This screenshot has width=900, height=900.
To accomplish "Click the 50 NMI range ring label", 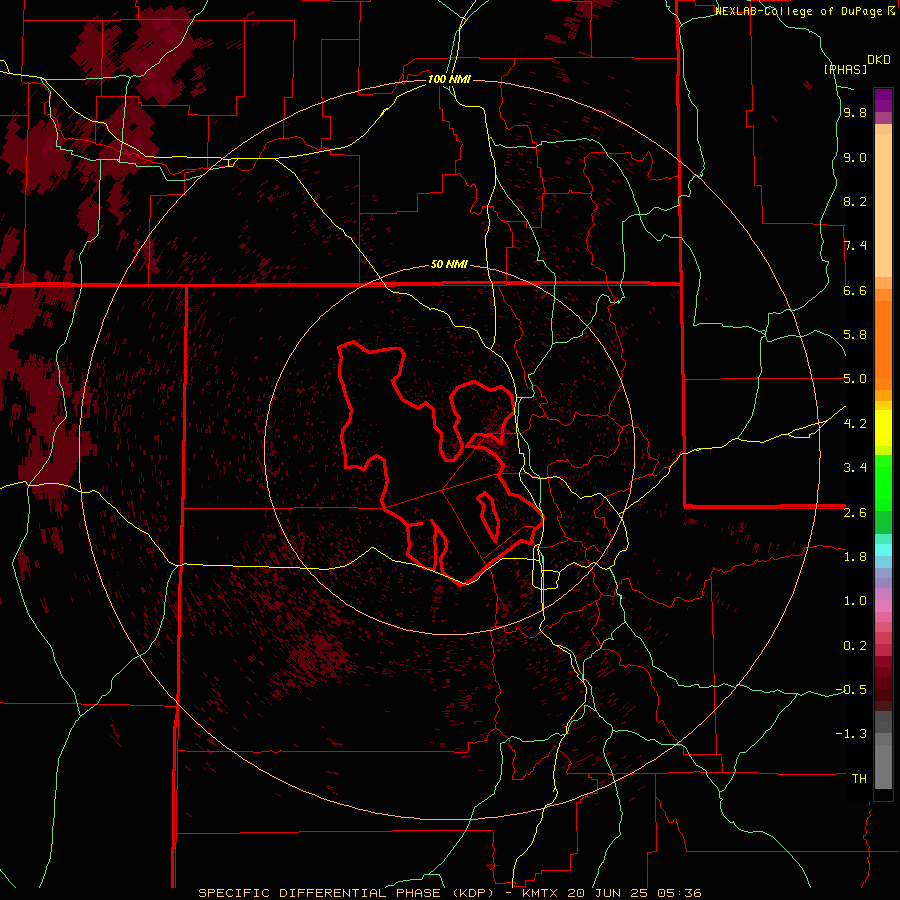I will (x=449, y=264).
